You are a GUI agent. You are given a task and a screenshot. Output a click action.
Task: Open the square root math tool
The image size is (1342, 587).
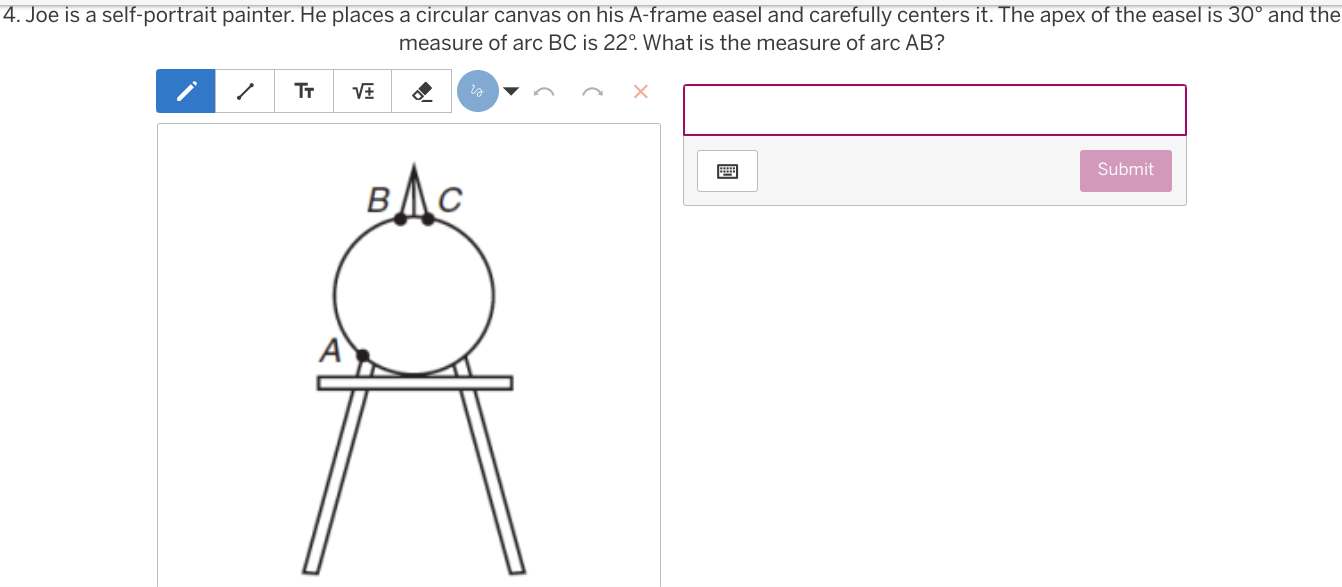363,91
